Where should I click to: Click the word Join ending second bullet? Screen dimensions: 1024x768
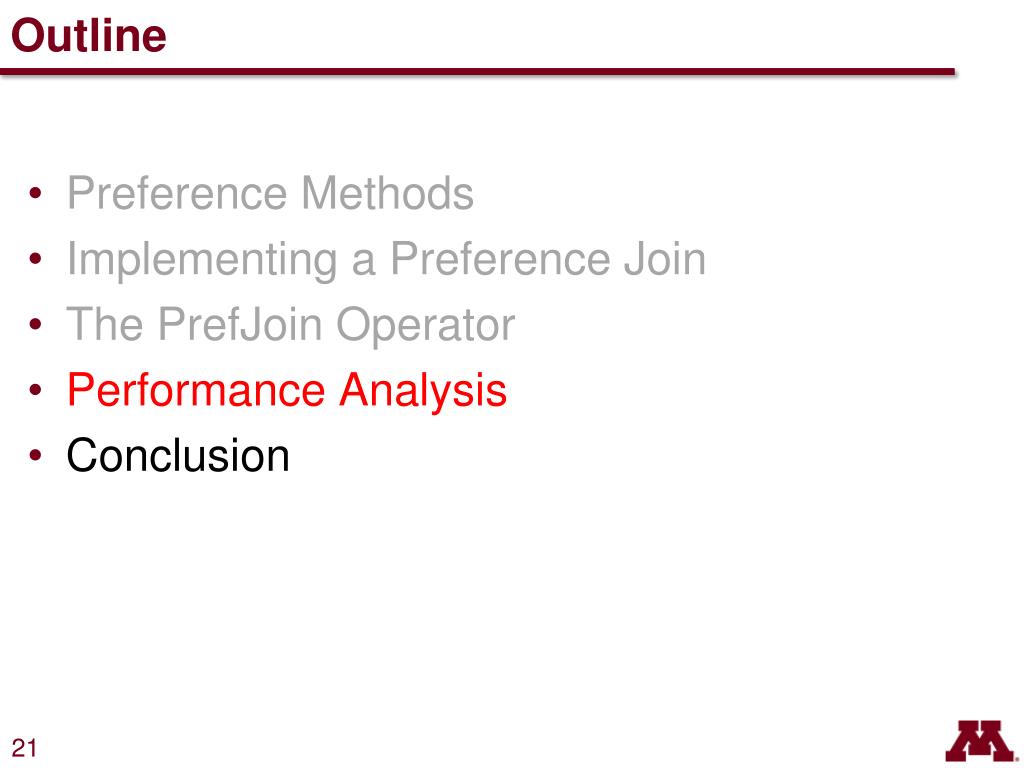[x=665, y=259]
